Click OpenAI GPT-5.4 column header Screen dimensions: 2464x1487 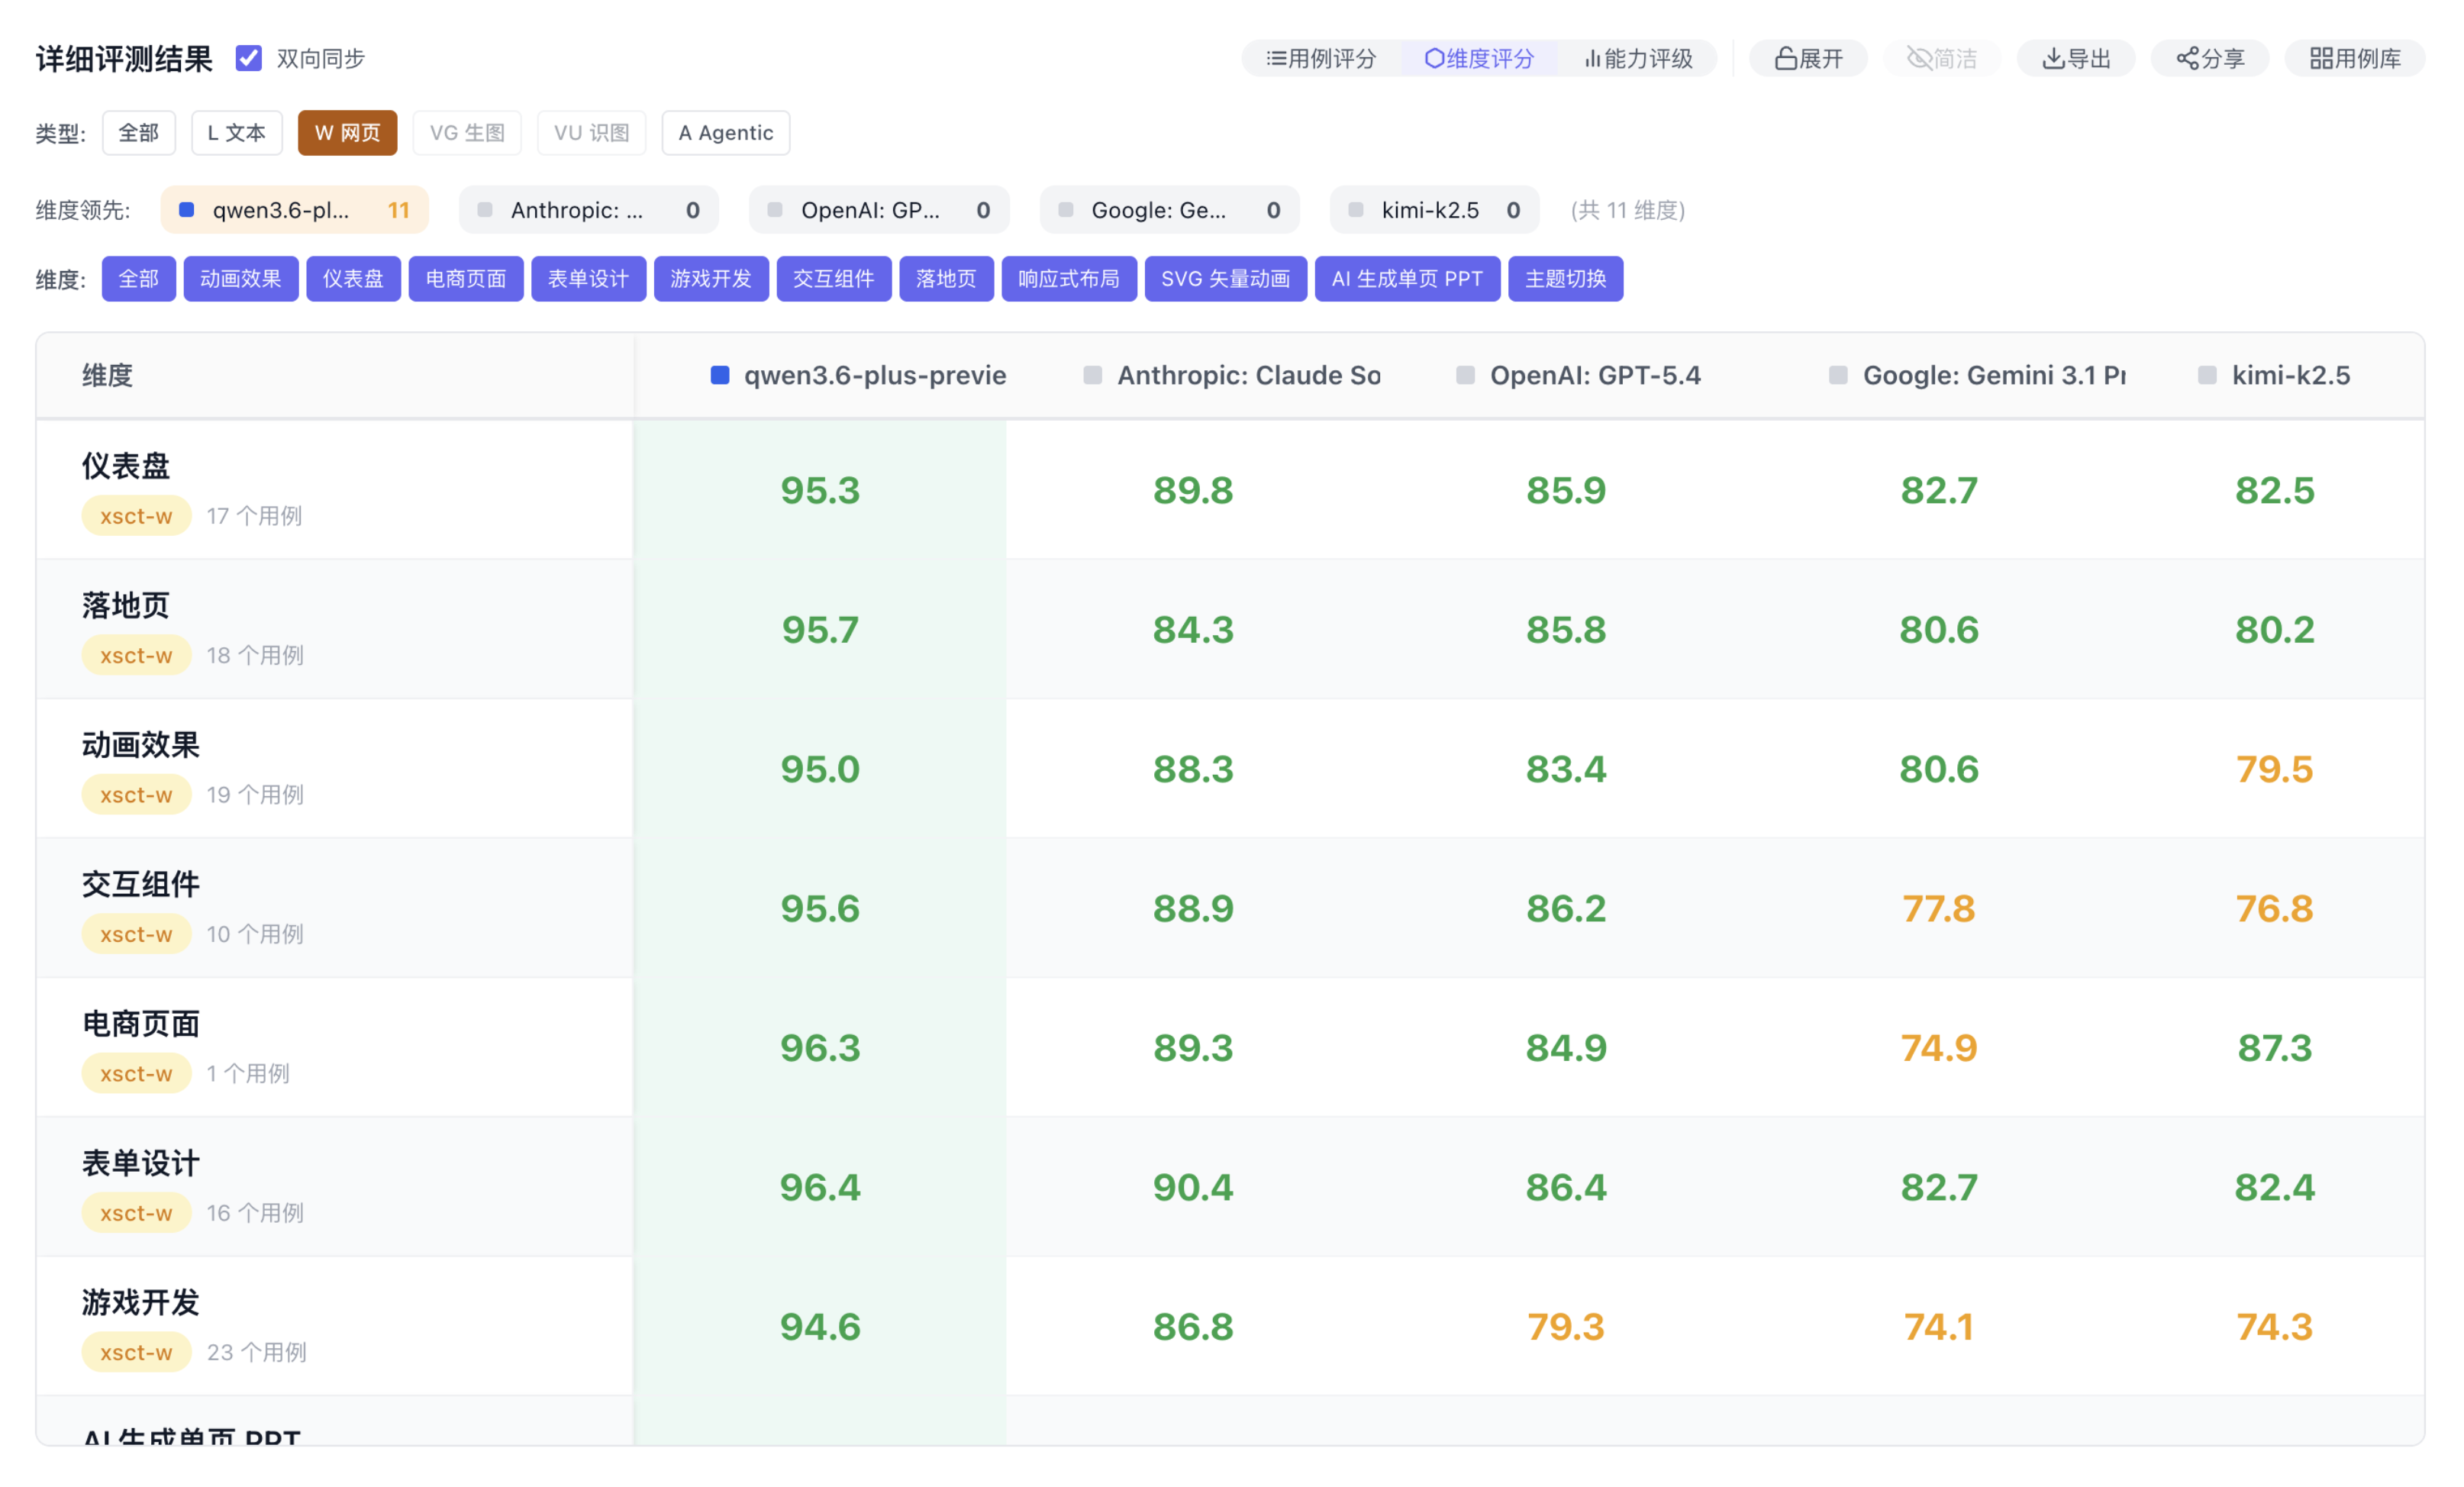(x=1594, y=375)
